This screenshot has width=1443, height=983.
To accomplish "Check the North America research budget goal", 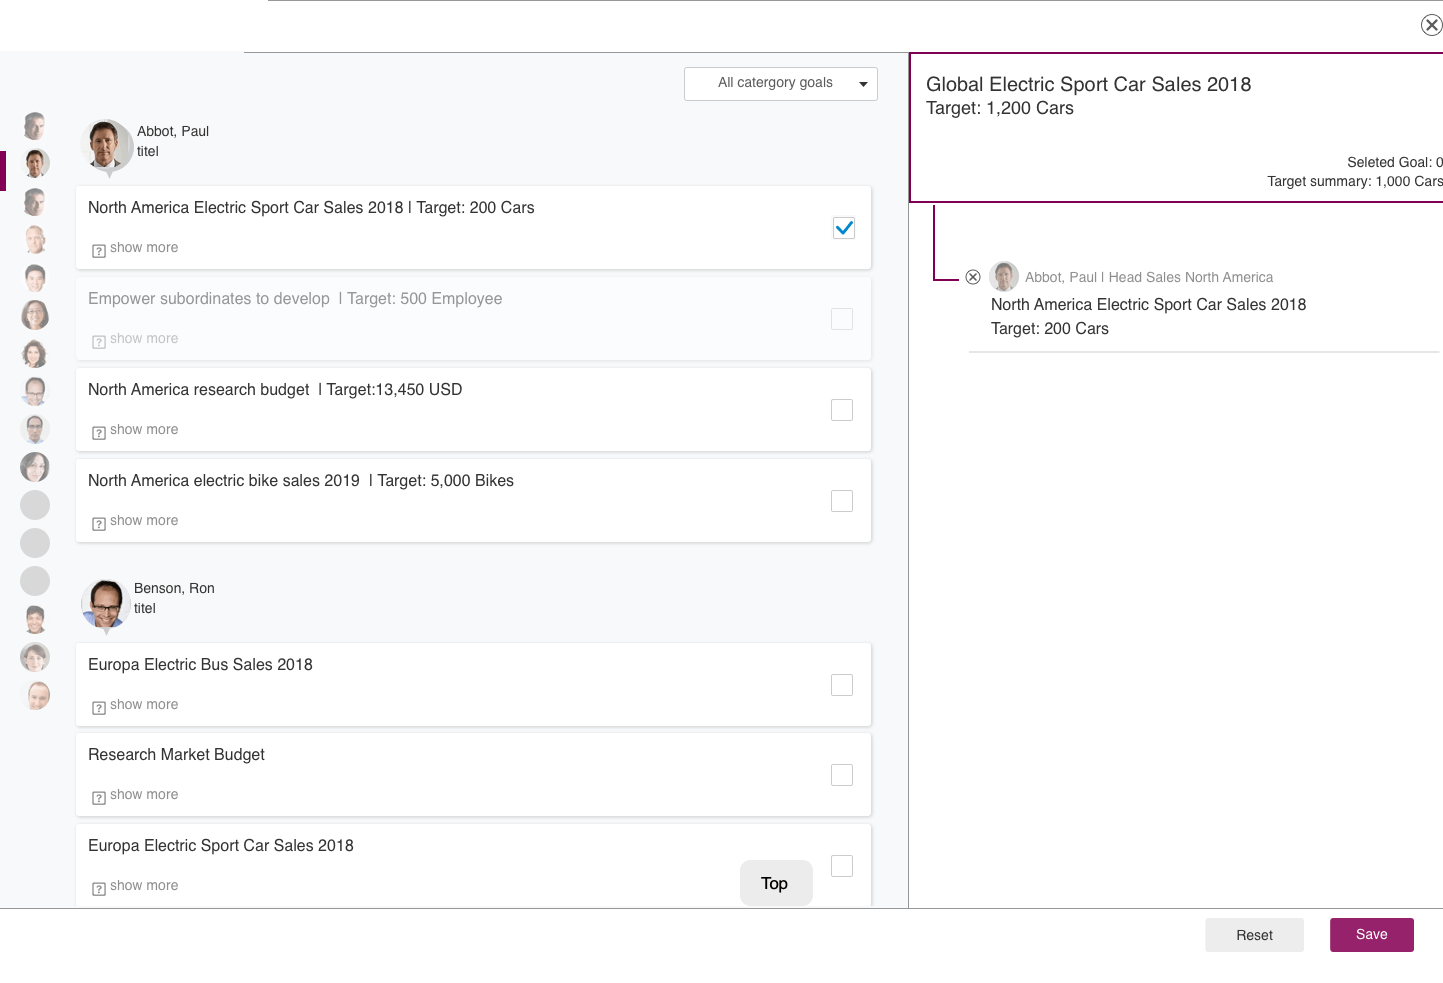I will click(x=842, y=410).
